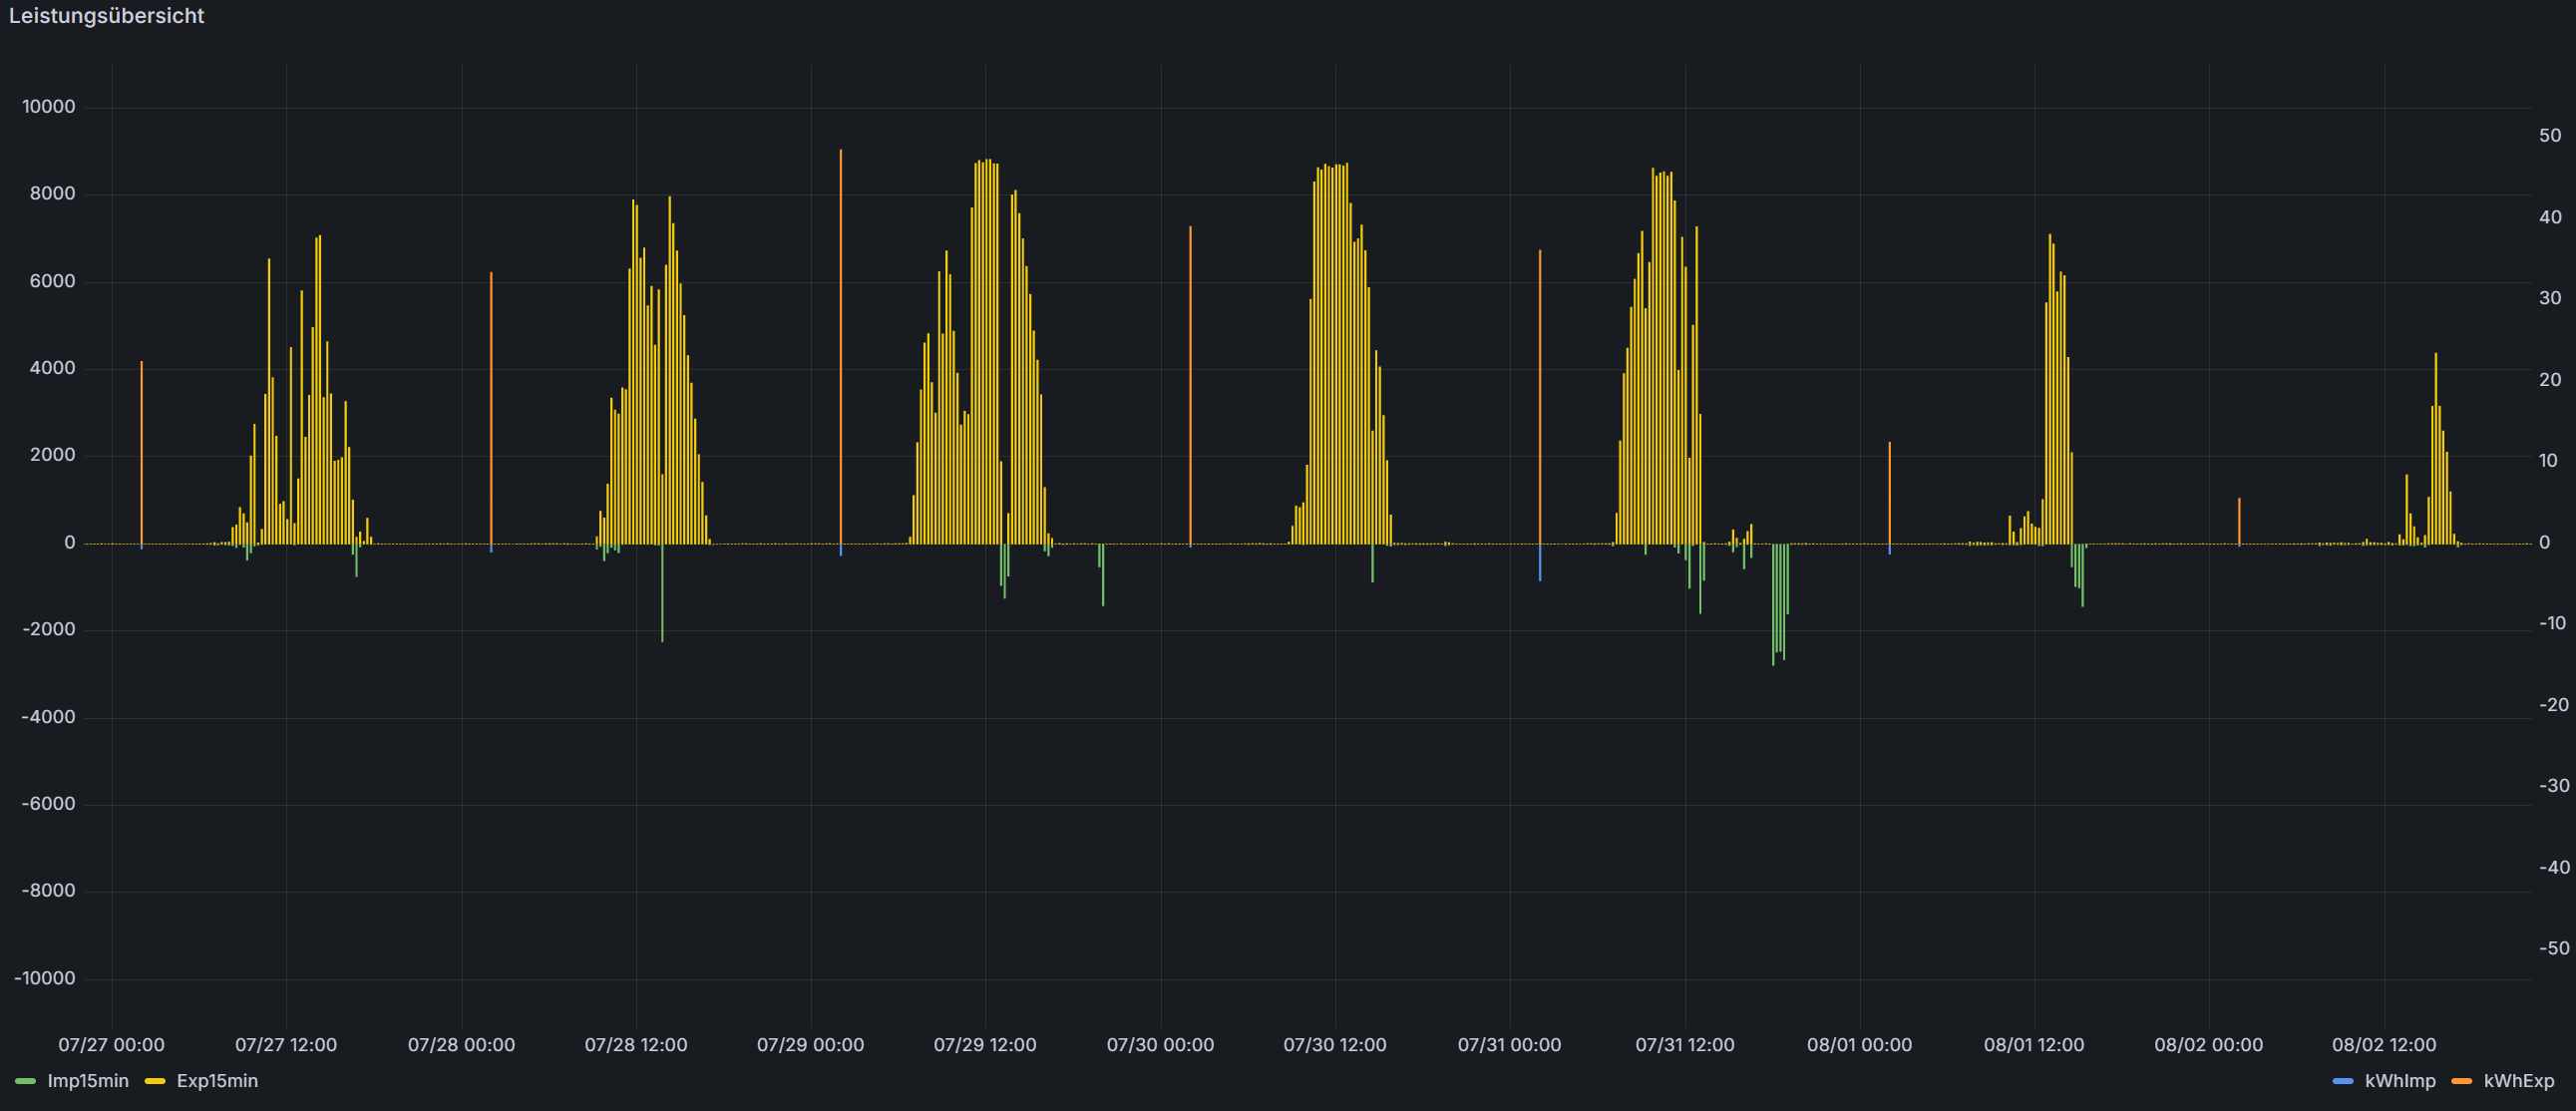Click the 07/31 00:00 time axis label
Viewport: 2576px width, 1111px height.
click(1509, 1045)
